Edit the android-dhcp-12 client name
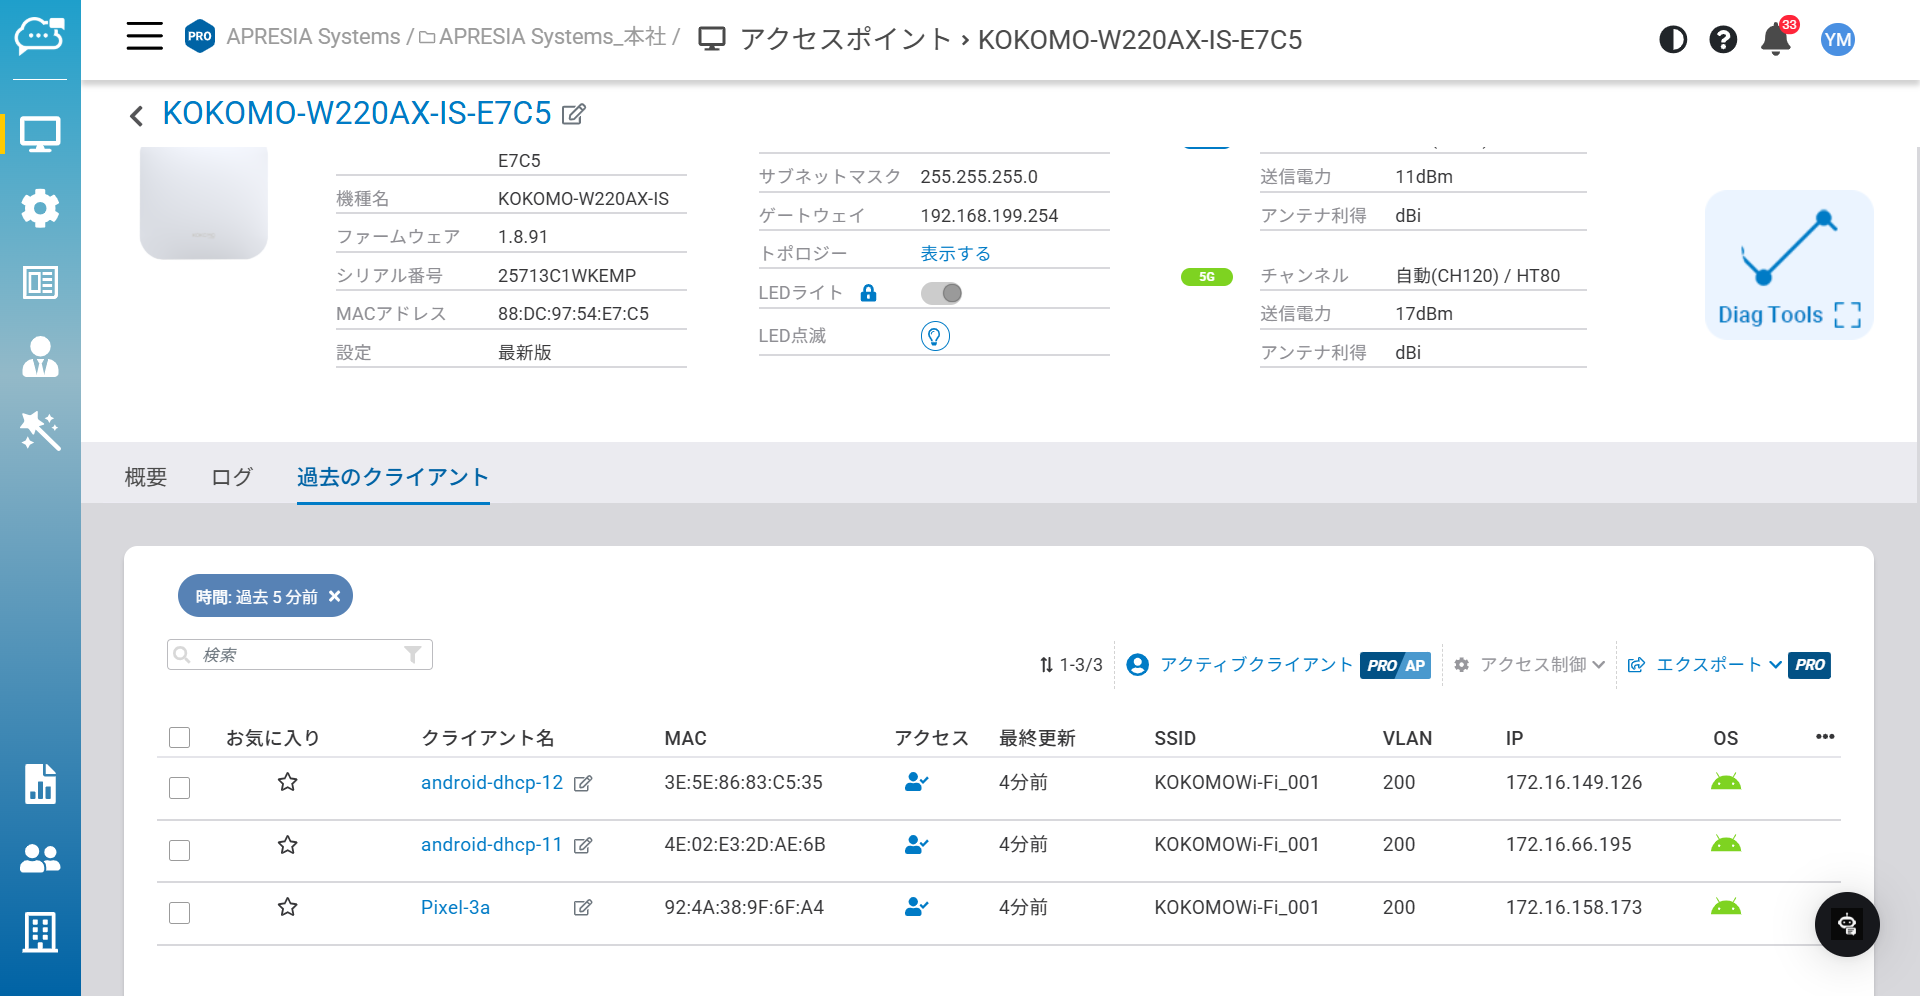This screenshot has width=1920, height=996. click(x=583, y=784)
